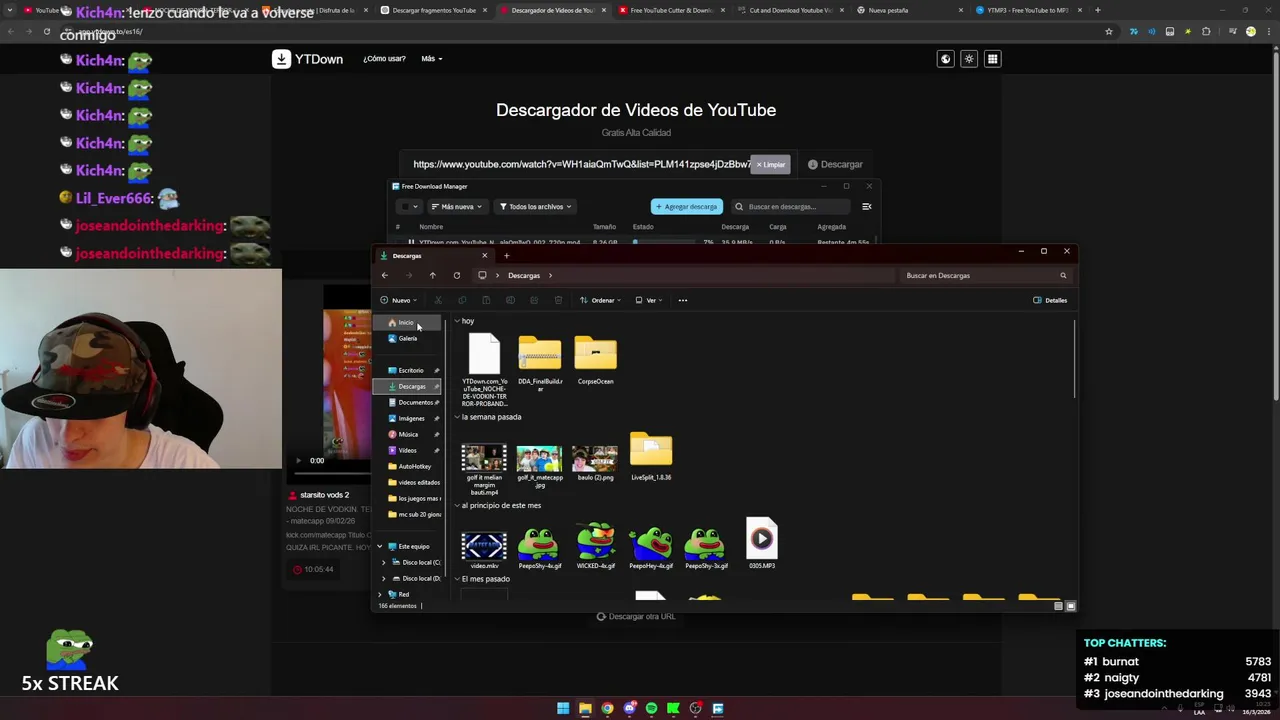Expand Disco local (C:) in the tree
1280x720 pixels.
tap(383, 562)
